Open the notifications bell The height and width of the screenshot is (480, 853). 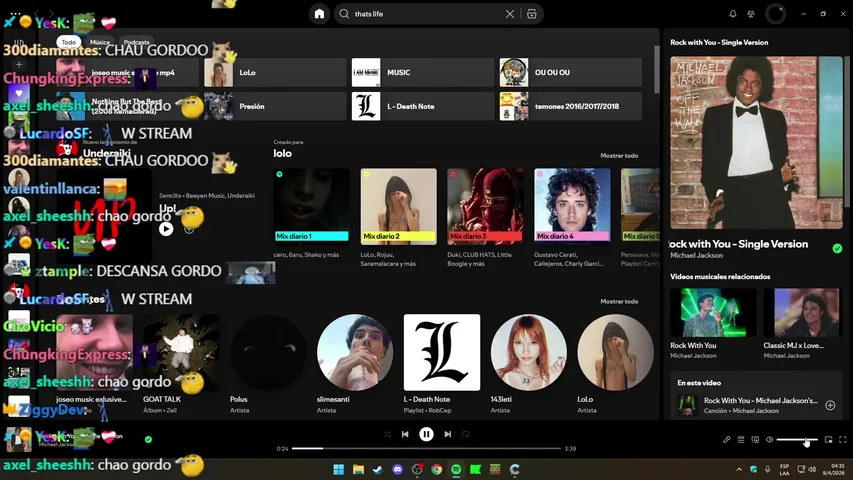coord(733,14)
